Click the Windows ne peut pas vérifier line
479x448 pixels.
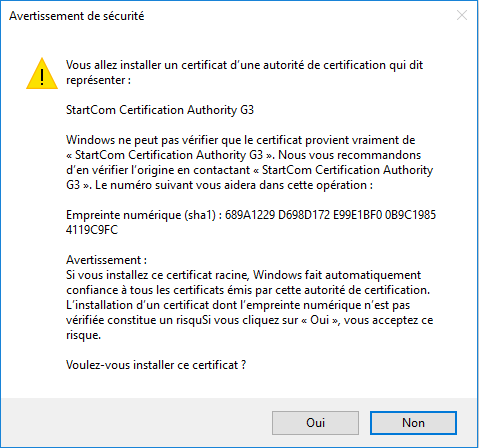pos(240,140)
